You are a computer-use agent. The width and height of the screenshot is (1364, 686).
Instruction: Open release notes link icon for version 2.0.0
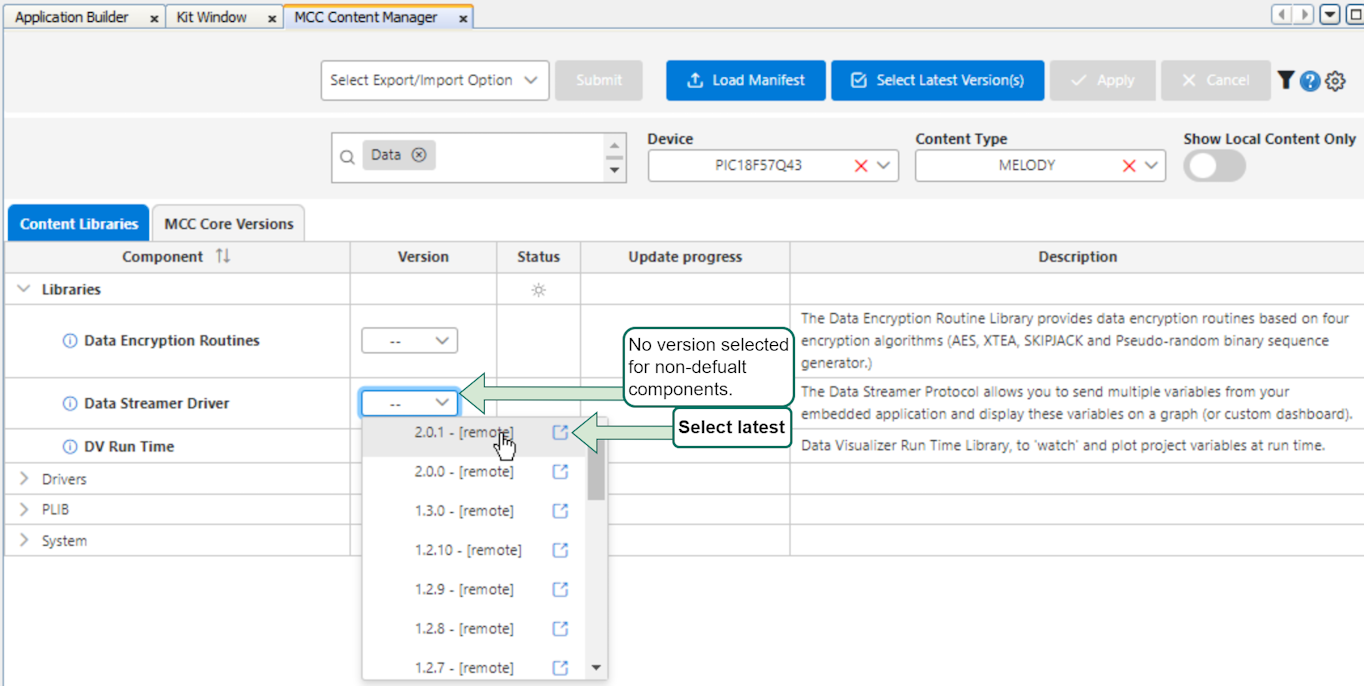(x=560, y=472)
